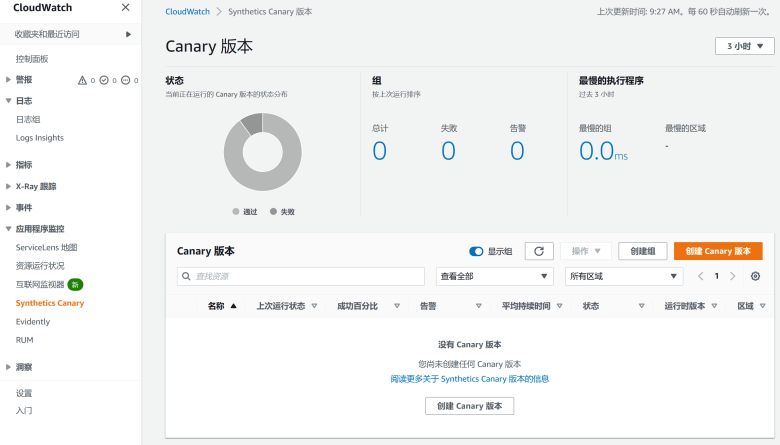Sort by 名称 ascending arrow
Screen dimensions: 780x445
234,306
